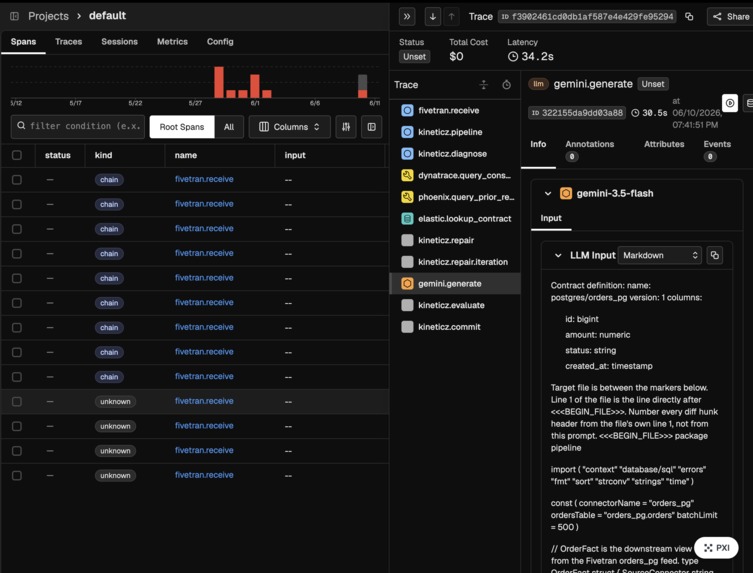Check the second chain row checkbox
This screenshot has width=753, height=573.
point(17,204)
